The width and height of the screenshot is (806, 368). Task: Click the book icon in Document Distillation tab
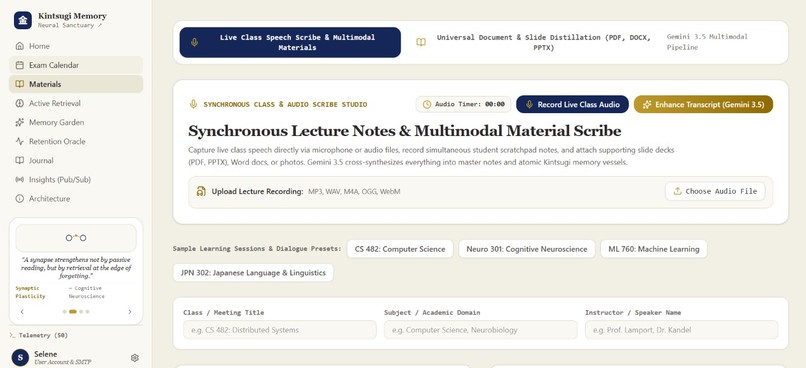[x=421, y=42]
